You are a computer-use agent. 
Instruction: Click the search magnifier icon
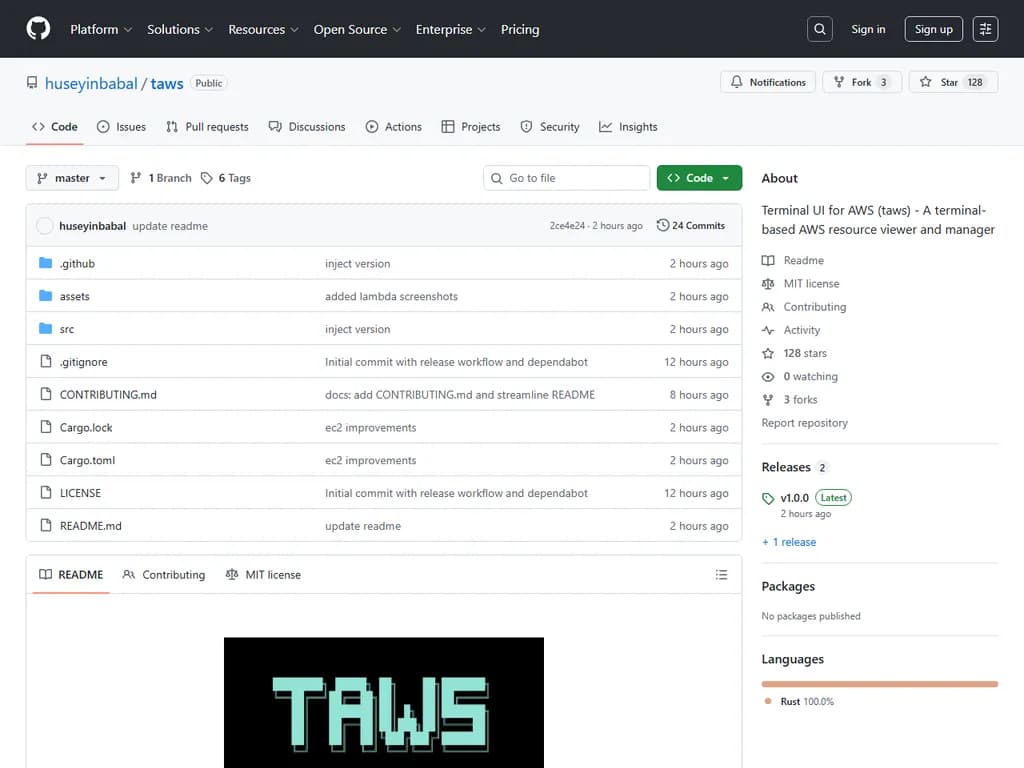[x=819, y=28]
